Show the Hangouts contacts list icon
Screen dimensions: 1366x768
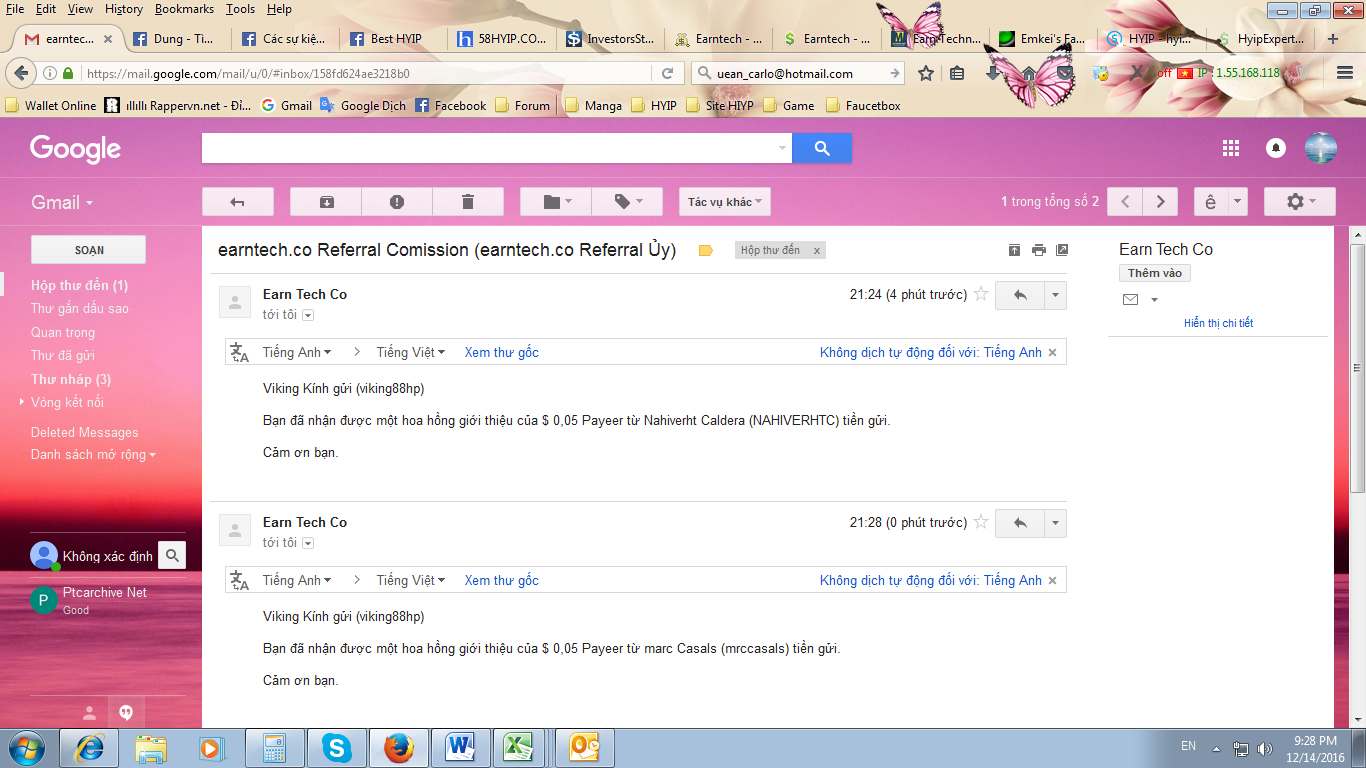[89, 713]
